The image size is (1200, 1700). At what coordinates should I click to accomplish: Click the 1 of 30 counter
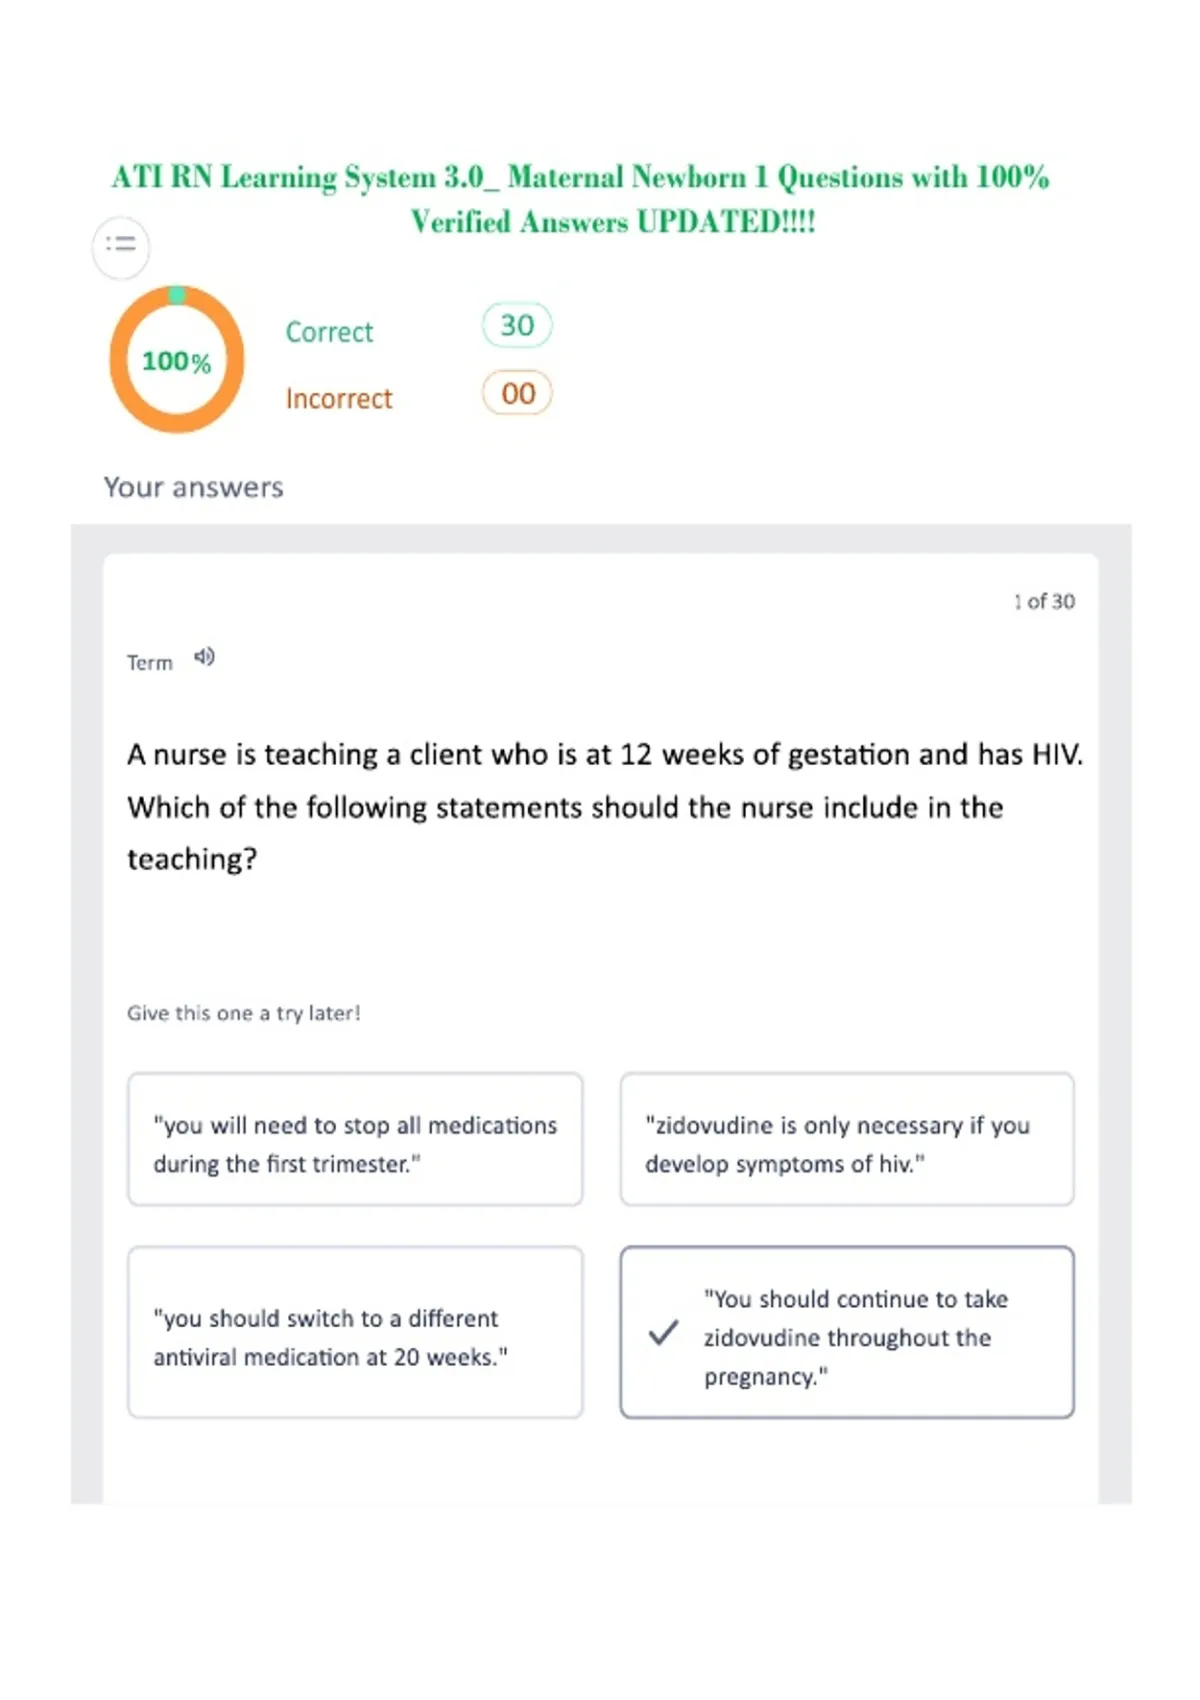tap(1044, 601)
